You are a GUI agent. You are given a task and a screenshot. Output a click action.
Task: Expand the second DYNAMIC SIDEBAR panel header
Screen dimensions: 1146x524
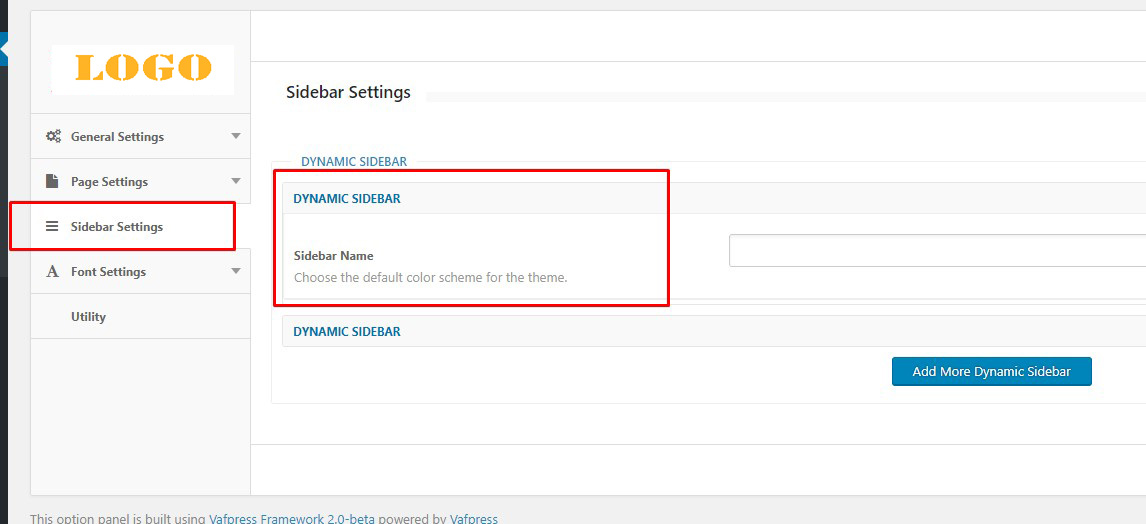coord(347,332)
